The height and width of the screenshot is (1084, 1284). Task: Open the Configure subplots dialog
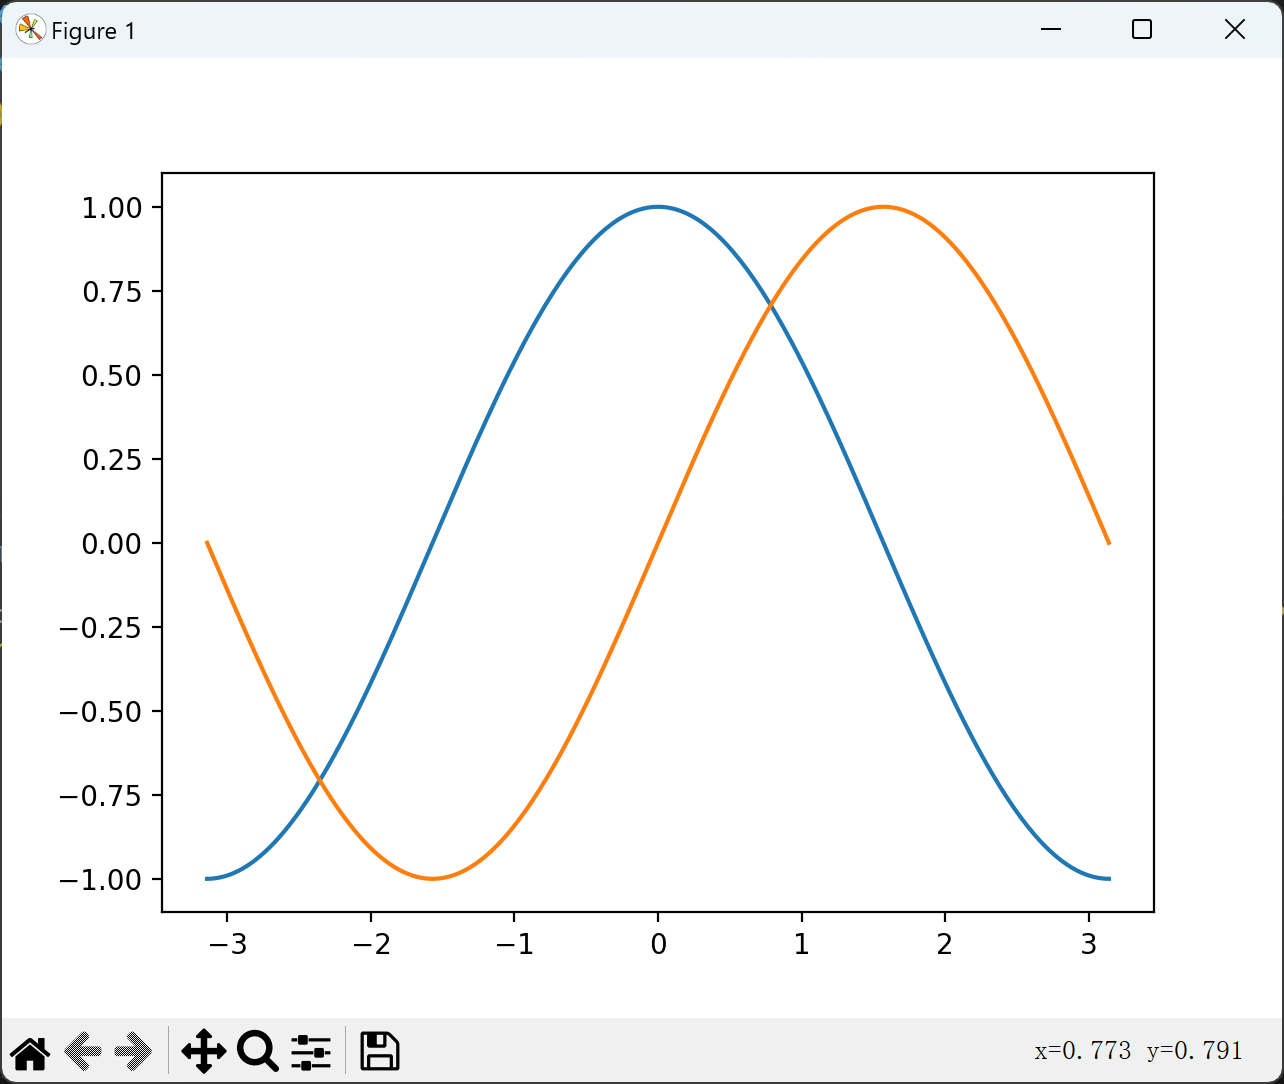311,1051
